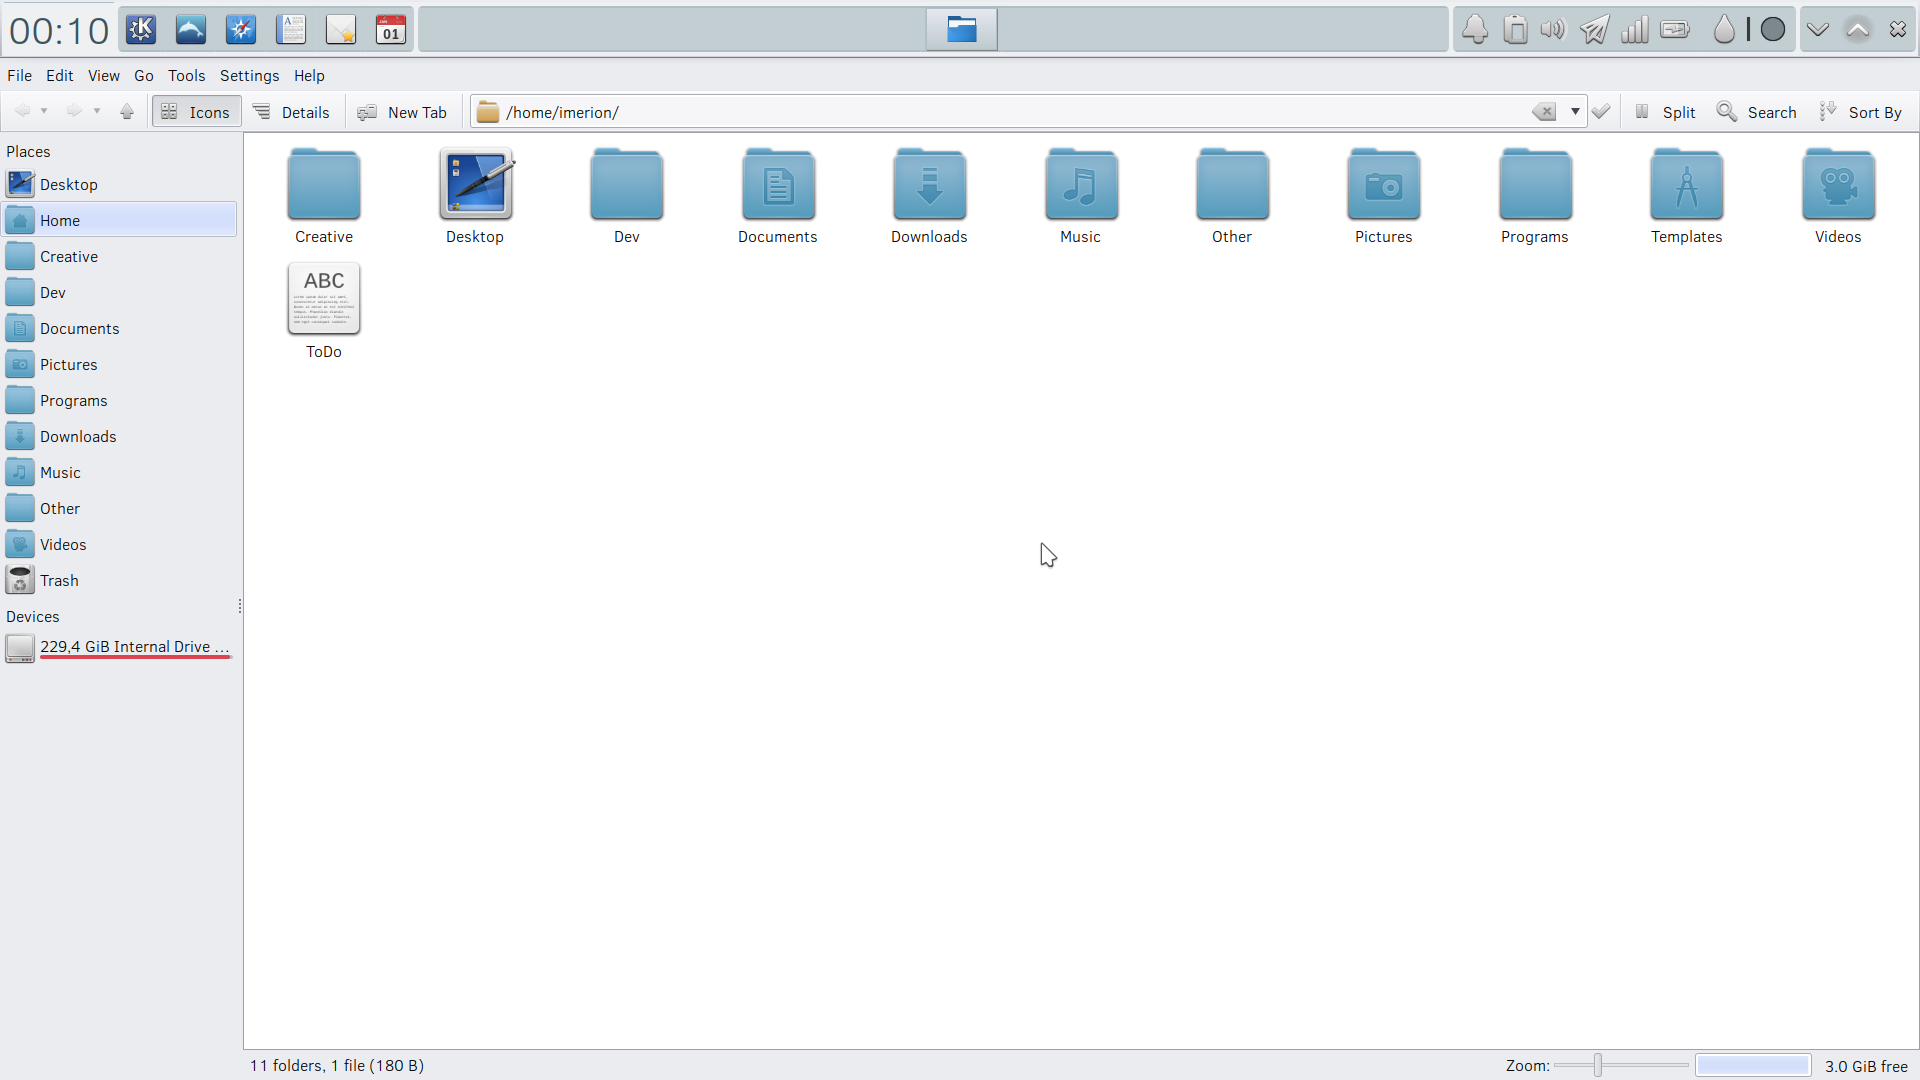The height and width of the screenshot is (1080, 1920).
Task: Open the network signal tray icon
Action: (x=1635, y=30)
